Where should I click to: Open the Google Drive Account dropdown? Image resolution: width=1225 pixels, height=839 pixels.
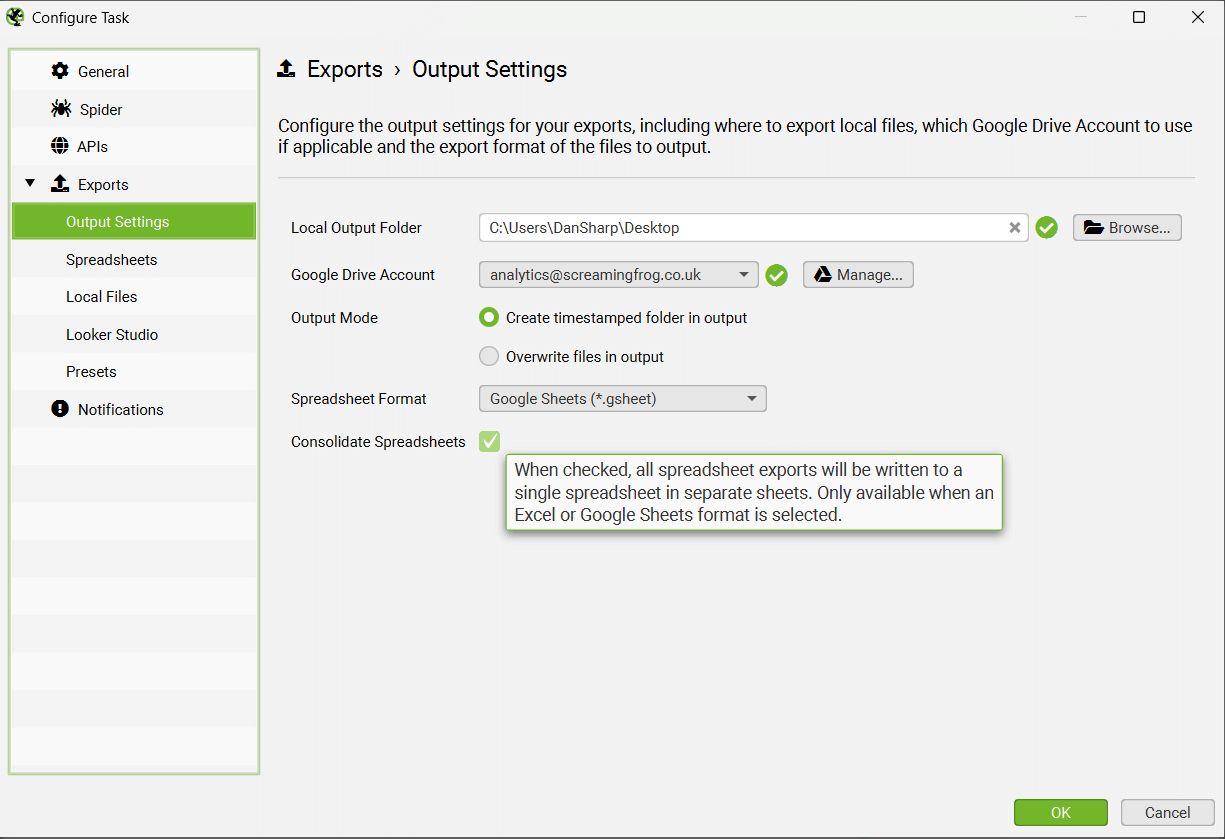[618, 275]
